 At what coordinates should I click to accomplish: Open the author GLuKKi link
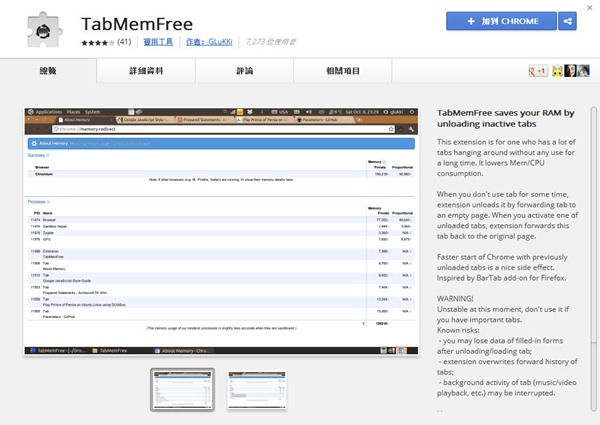point(209,42)
